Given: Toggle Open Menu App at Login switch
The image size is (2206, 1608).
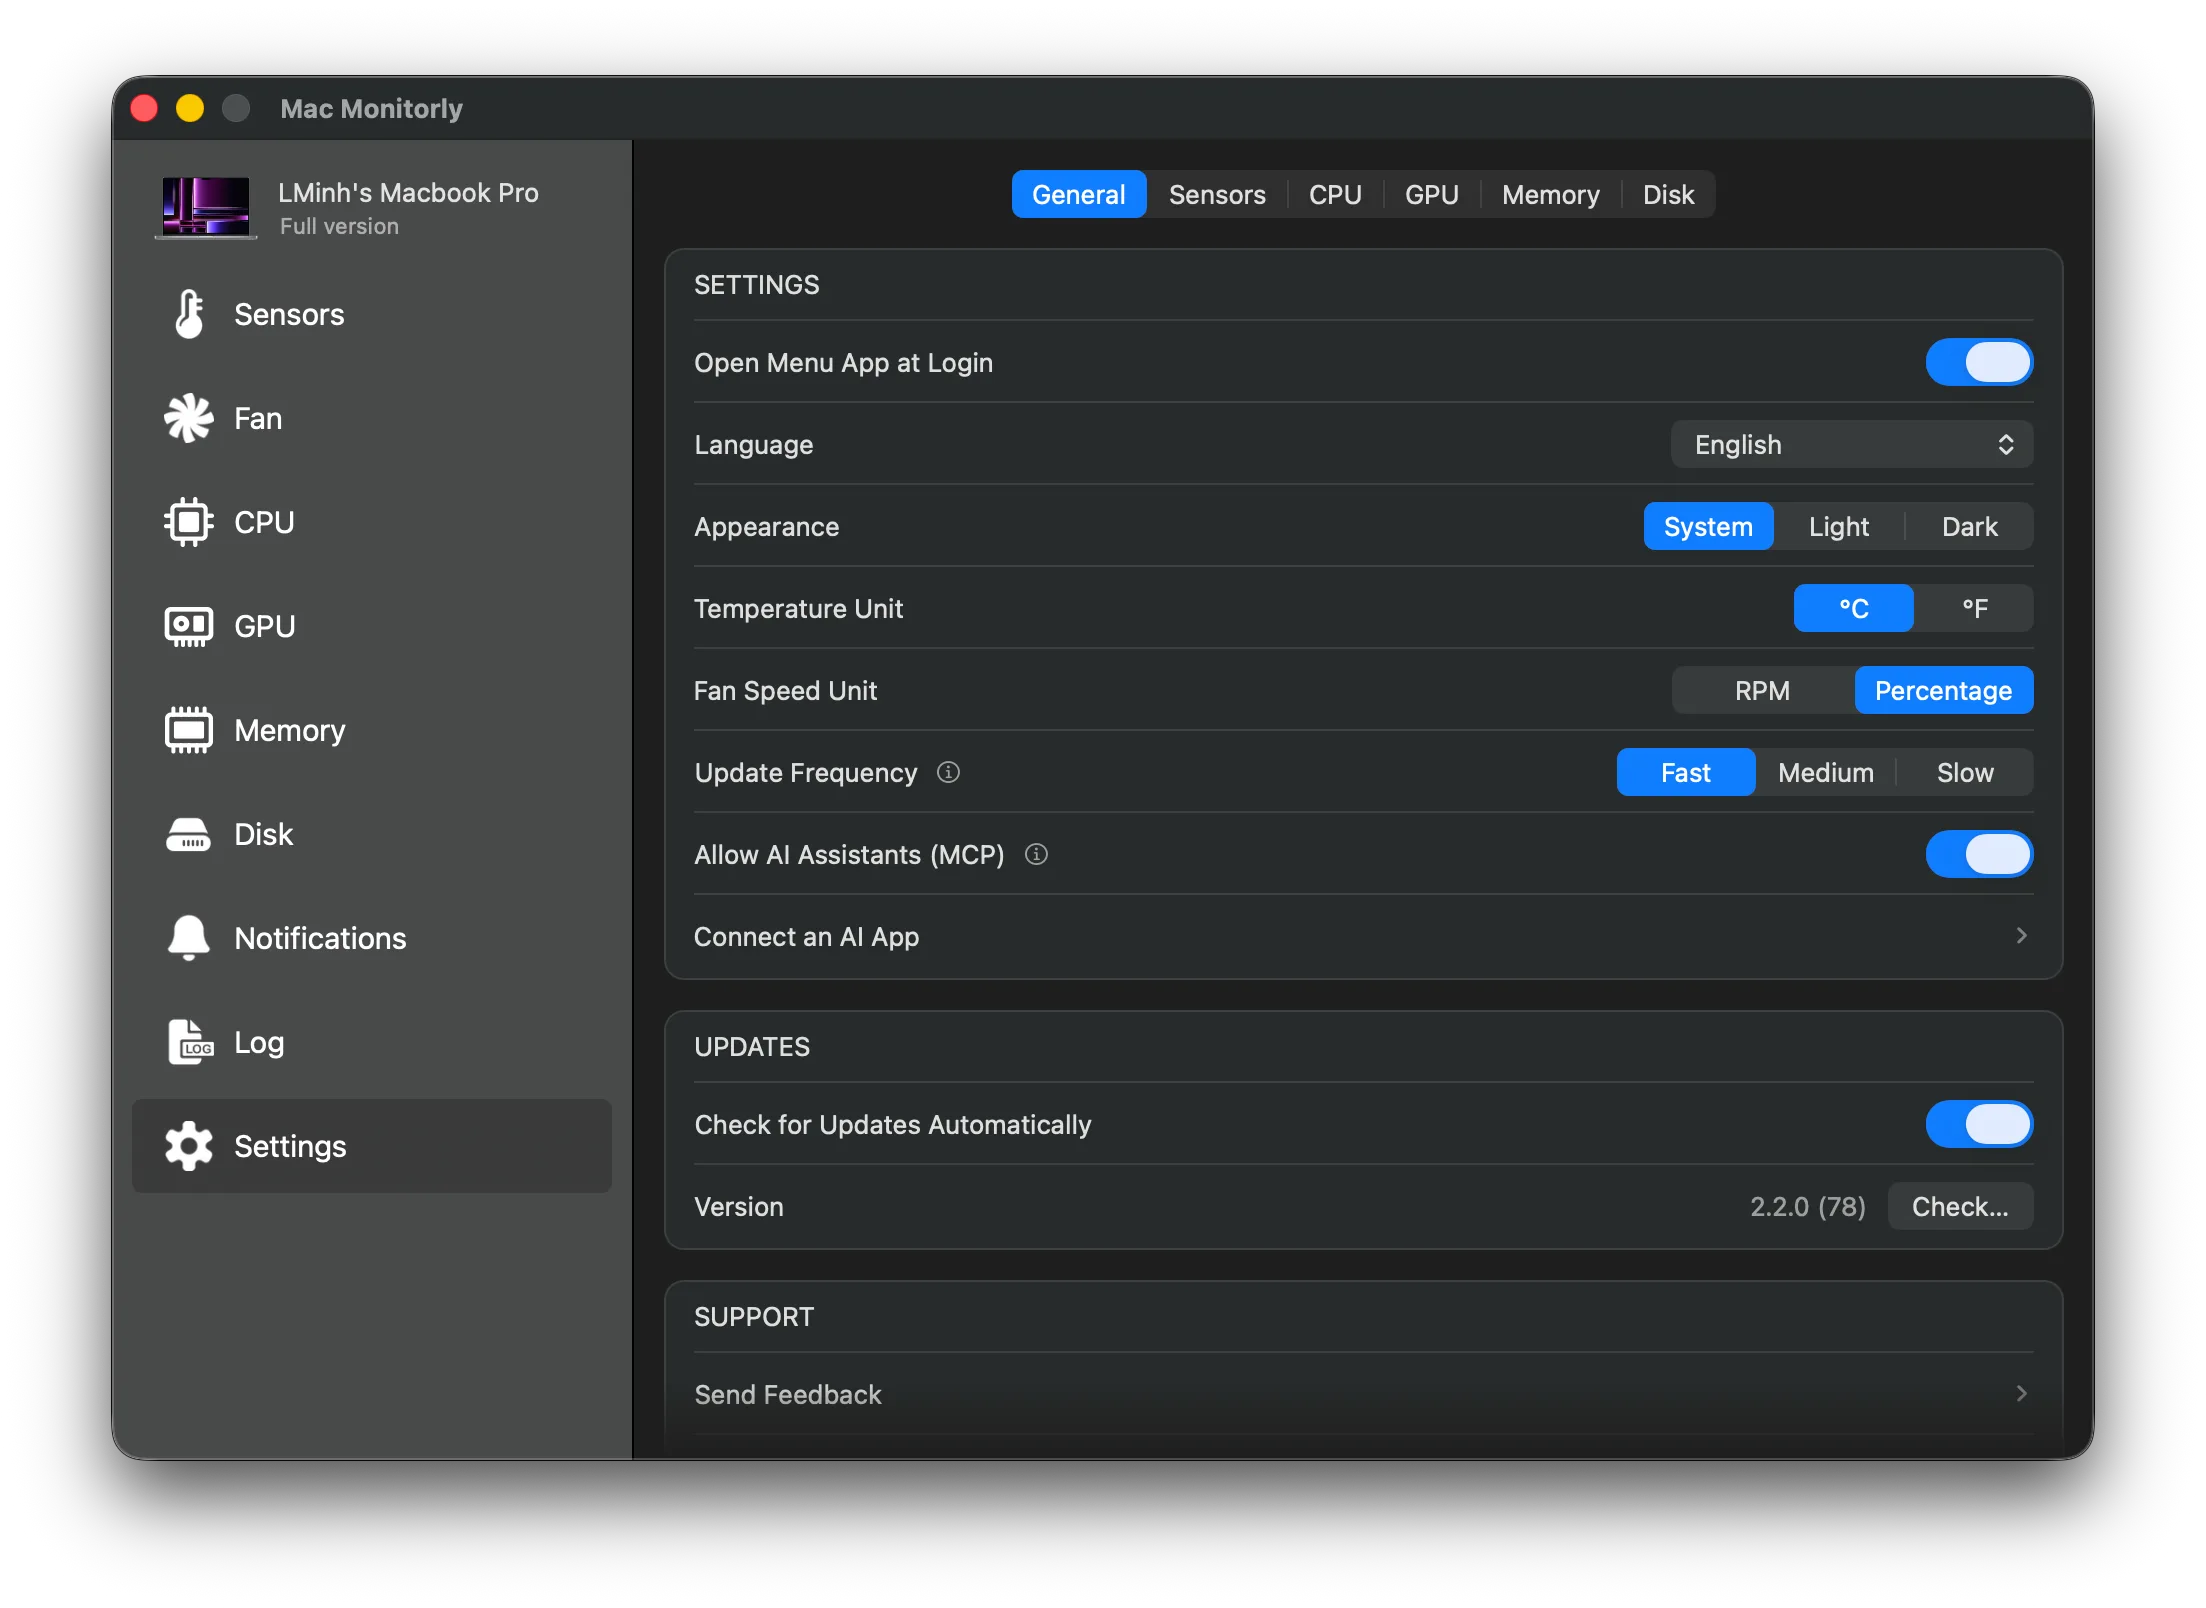Looking at the screenshot, I should click(1979, 362).
